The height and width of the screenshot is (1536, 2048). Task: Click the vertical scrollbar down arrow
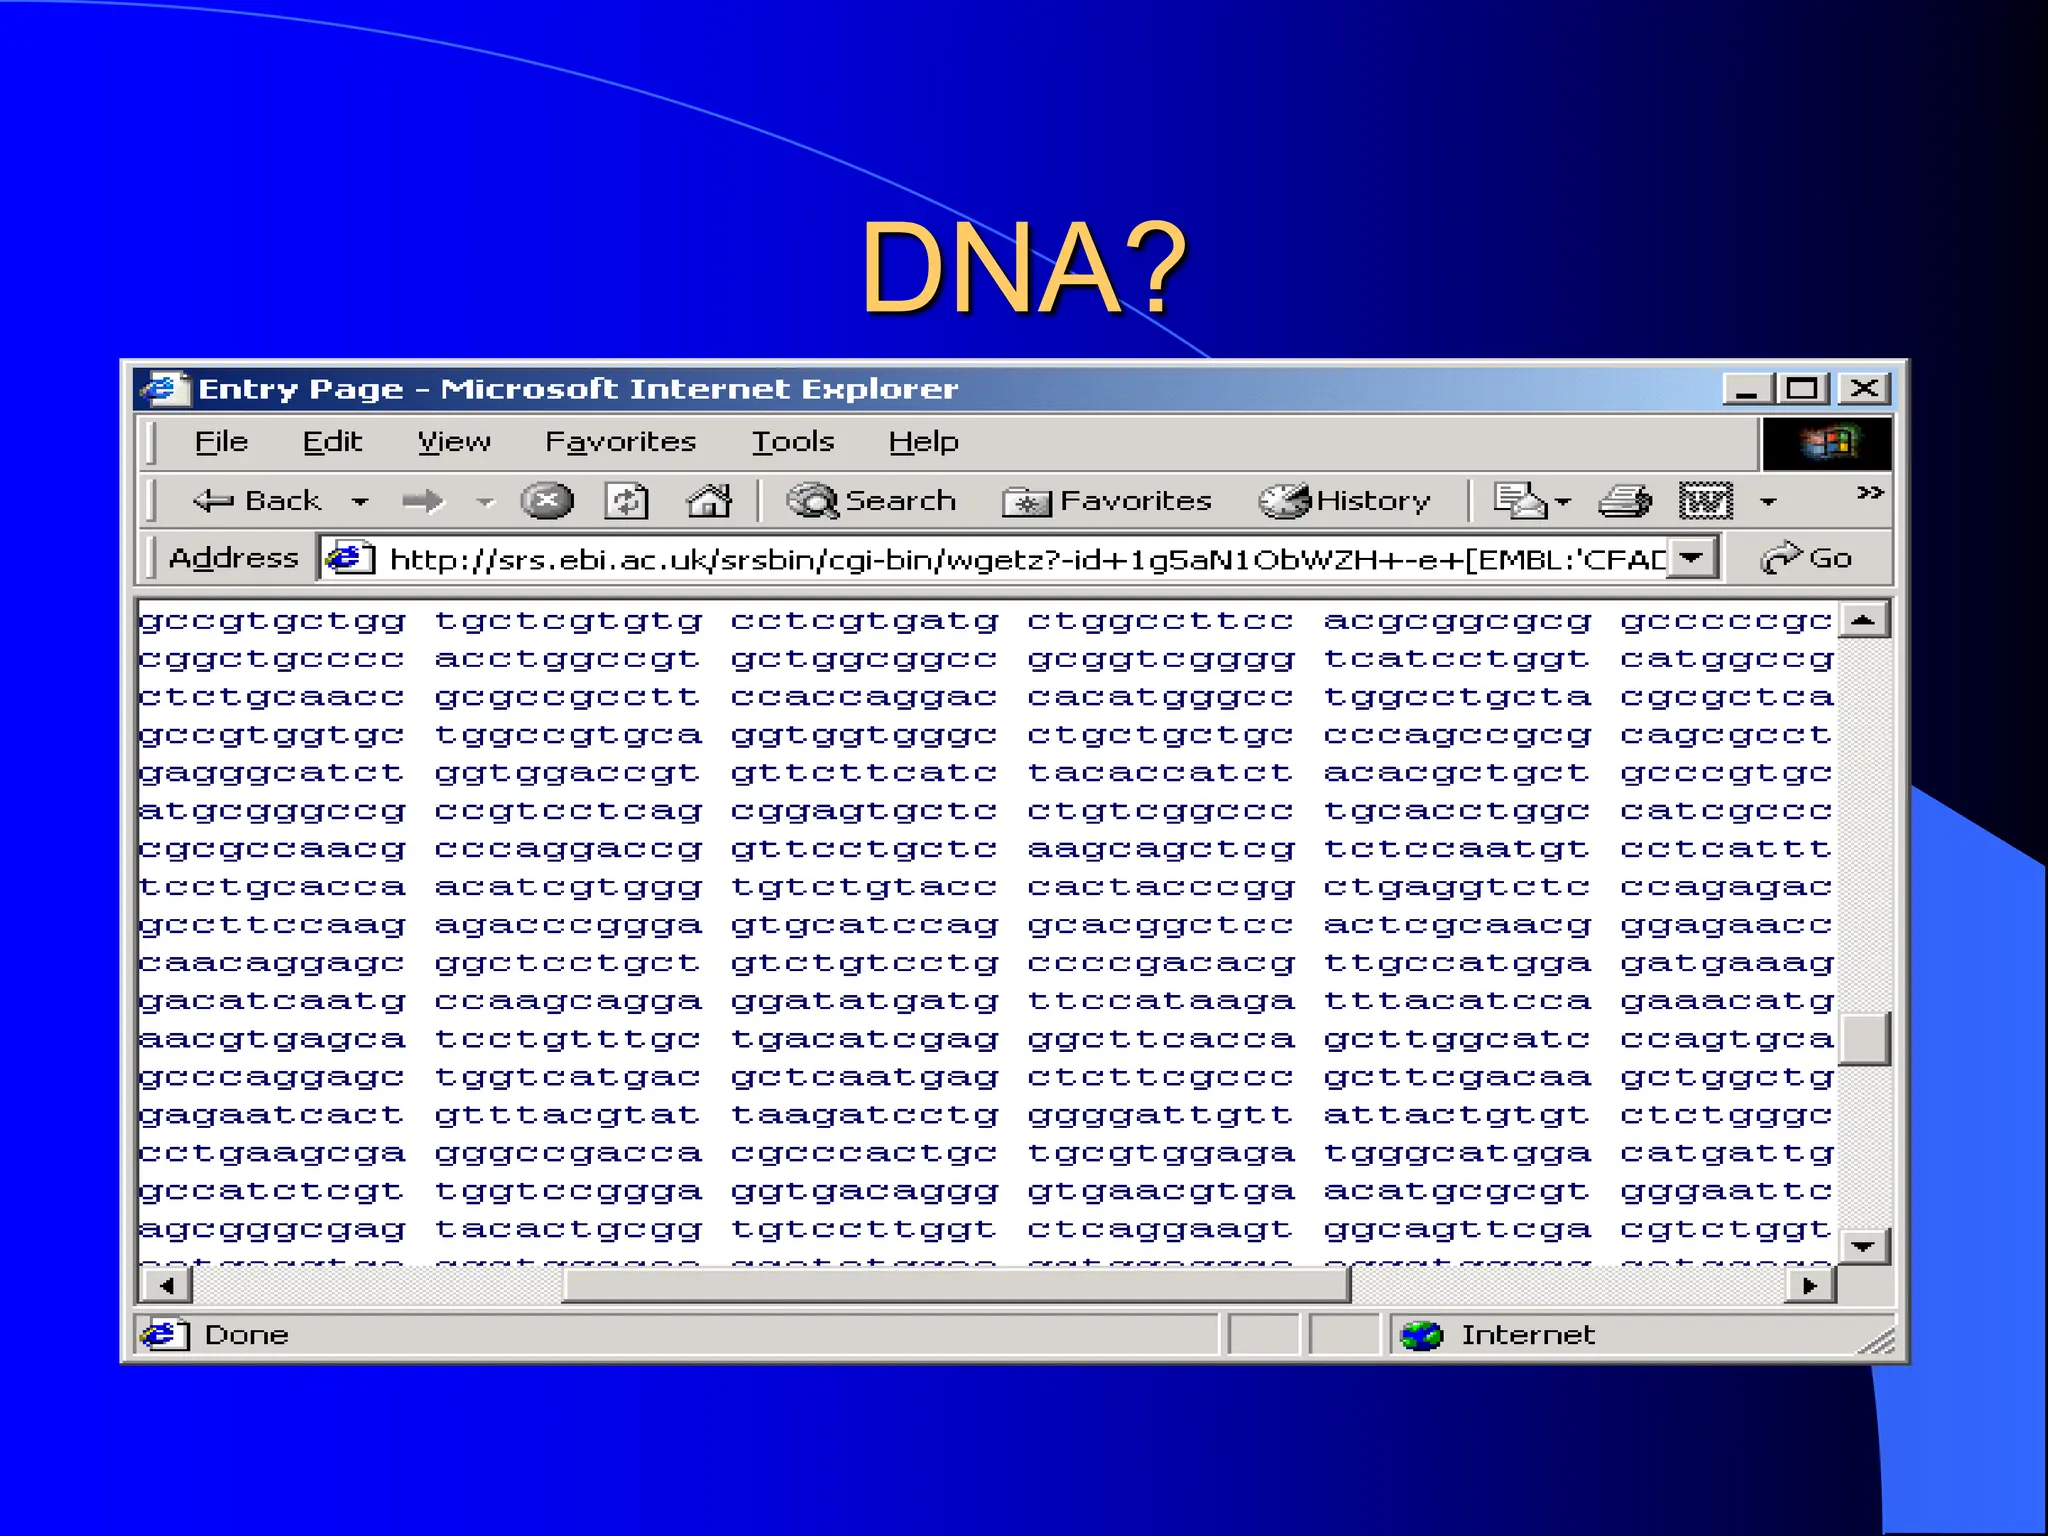pyautogui.click(x=1862, y=1246)
